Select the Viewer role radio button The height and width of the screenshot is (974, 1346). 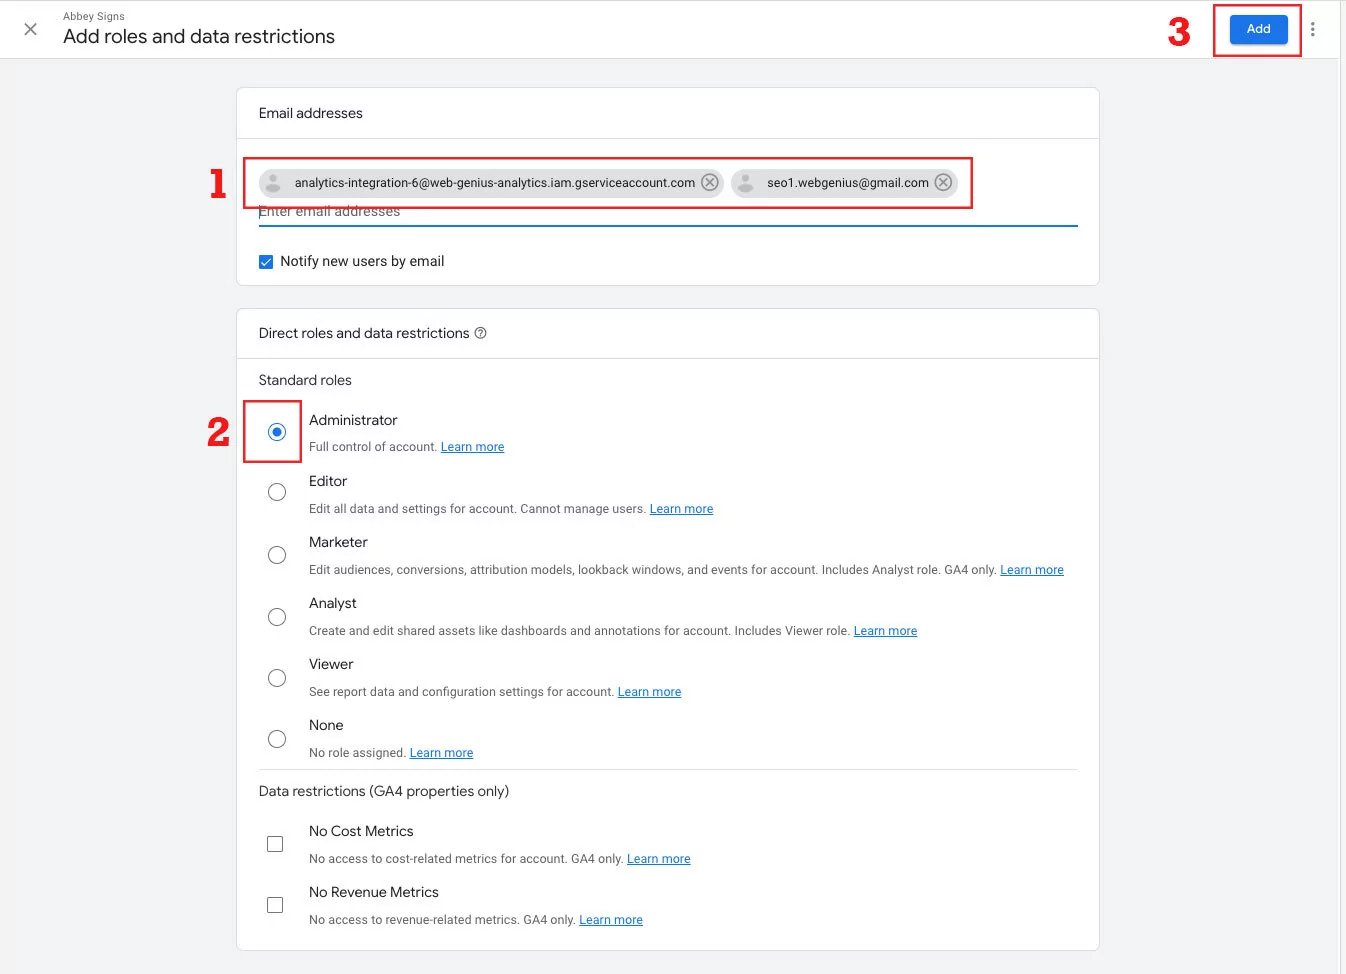pos(277,678)
